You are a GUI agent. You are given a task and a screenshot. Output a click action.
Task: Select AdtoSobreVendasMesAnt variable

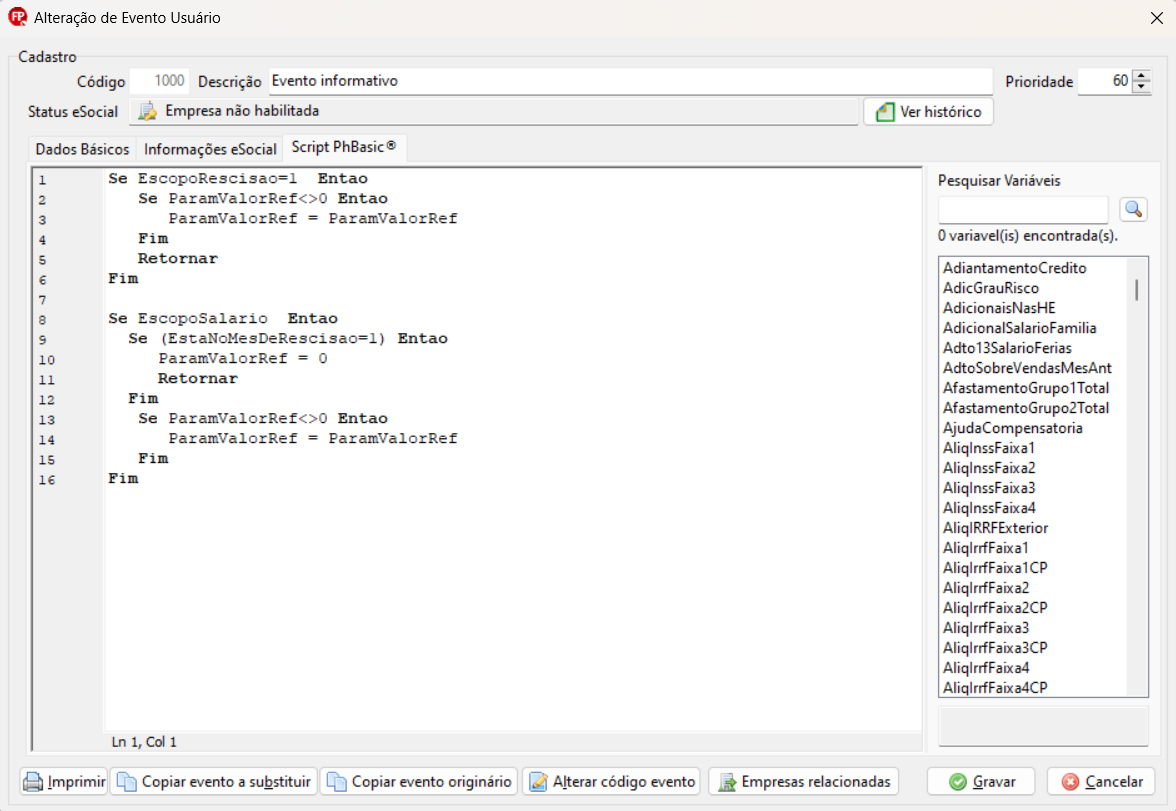(x=1027, y=368)
